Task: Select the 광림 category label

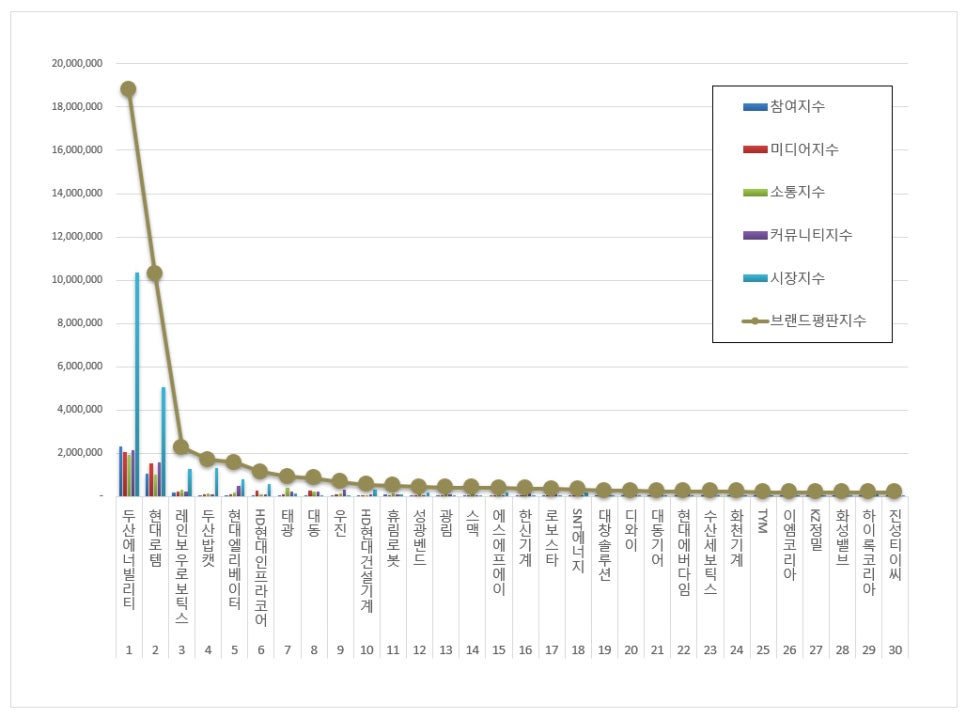Action: 446,523
